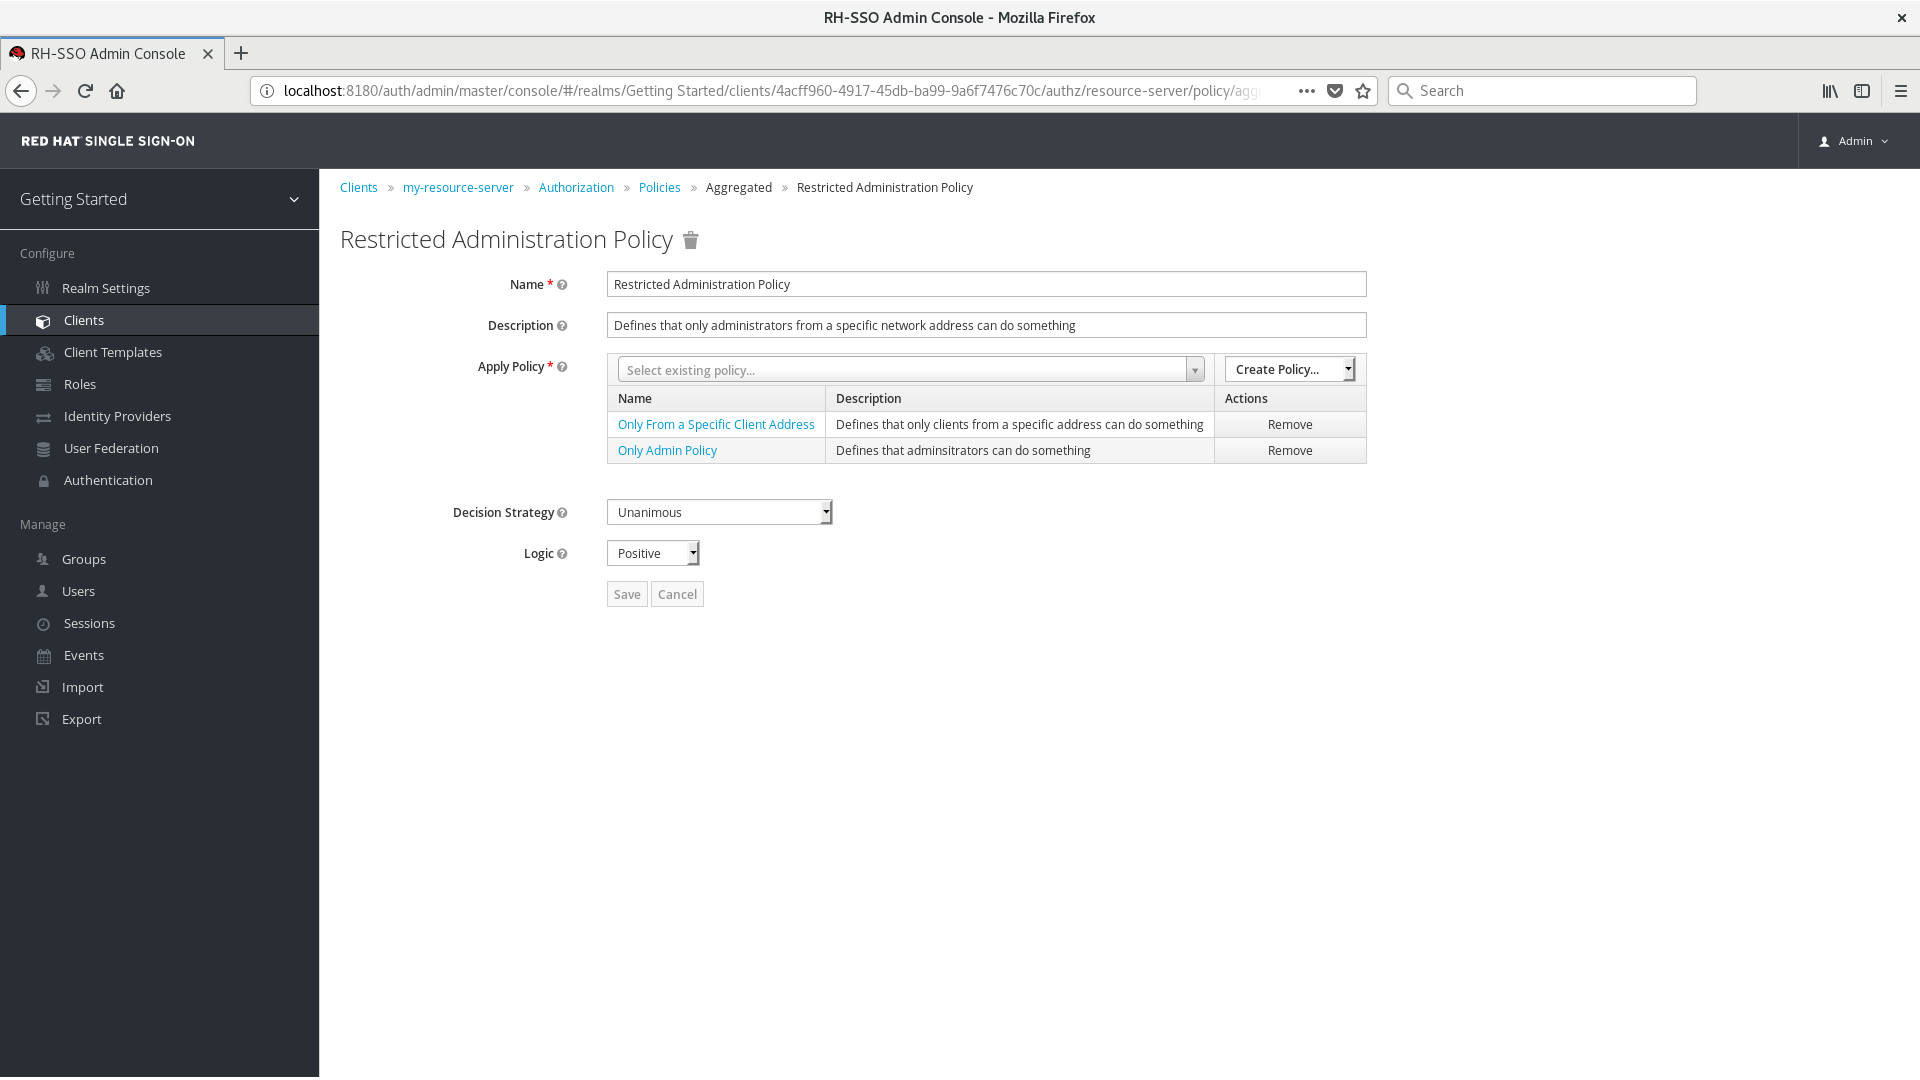Click the User Federation icon in sidebar
This screenshot has width=1920, height=1080.
[x=45, y=447]
